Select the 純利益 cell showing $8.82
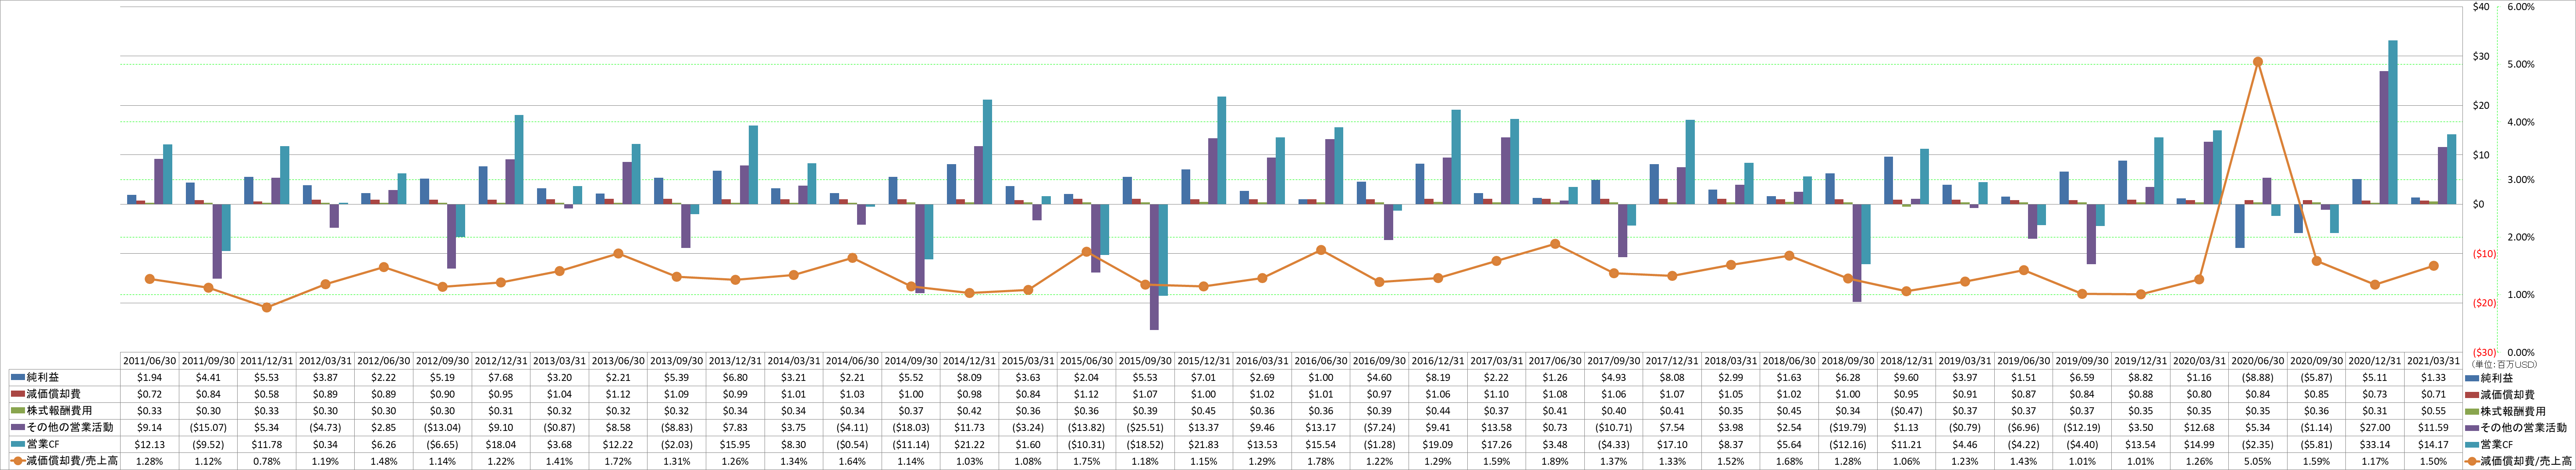 (2141, 377)
